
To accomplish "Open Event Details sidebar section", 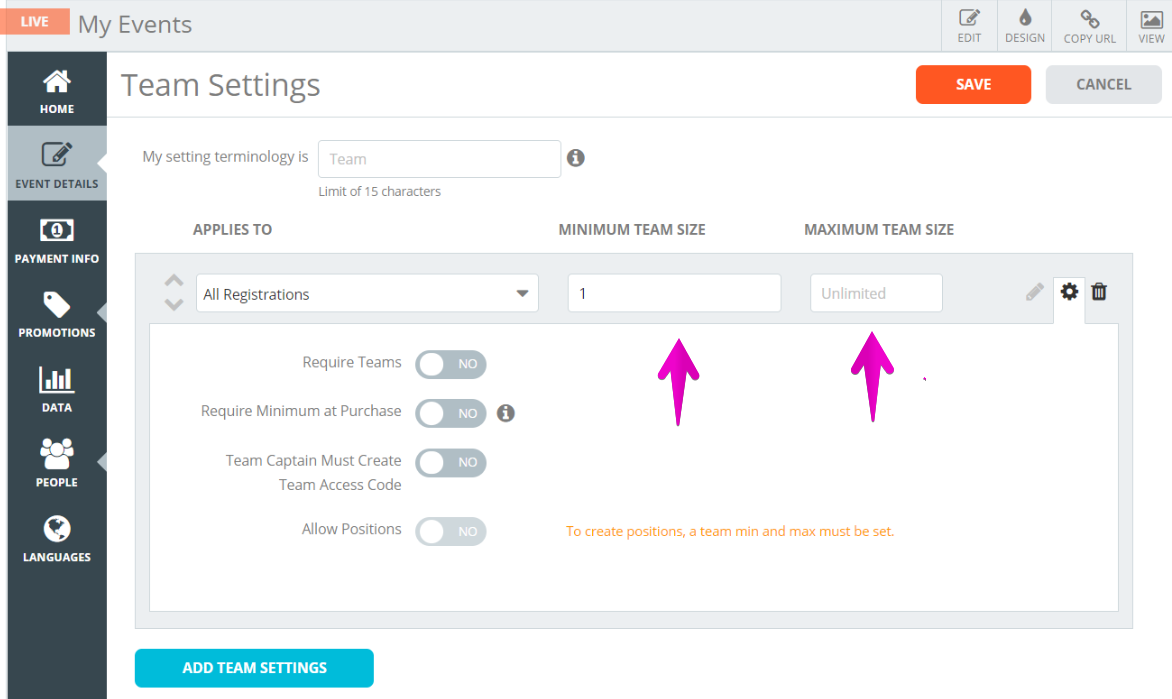I will [x=57, y=164].
